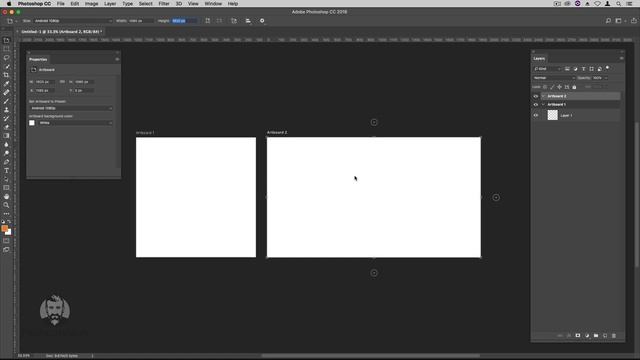
Task: Collapse the Artboard 1 layer group
Action: [x=543, y=104]
